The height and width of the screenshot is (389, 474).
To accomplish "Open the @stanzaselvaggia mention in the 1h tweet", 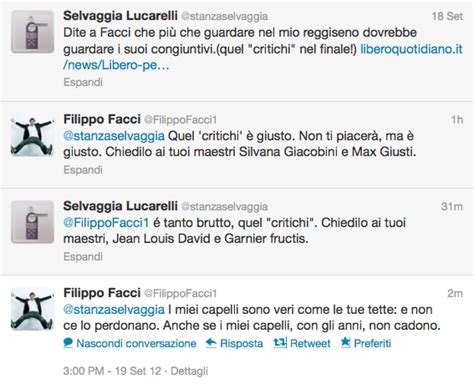I will coord(114,136).
